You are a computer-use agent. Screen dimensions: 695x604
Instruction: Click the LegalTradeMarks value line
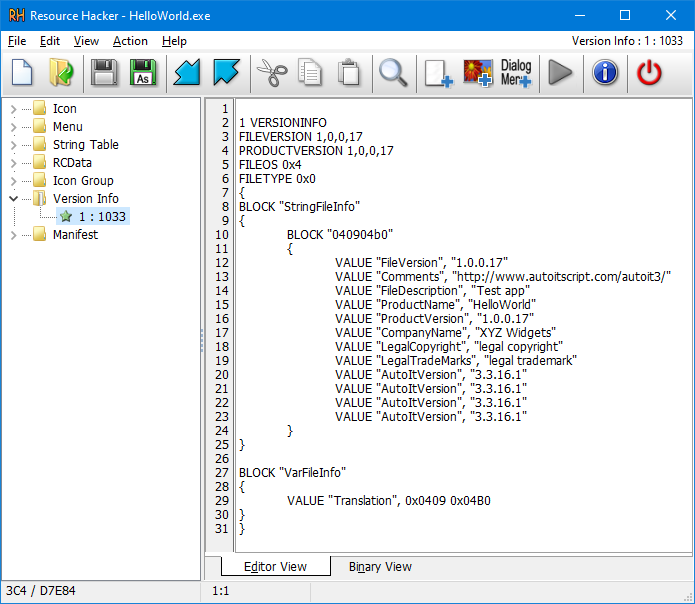click(x=456, y=361)
